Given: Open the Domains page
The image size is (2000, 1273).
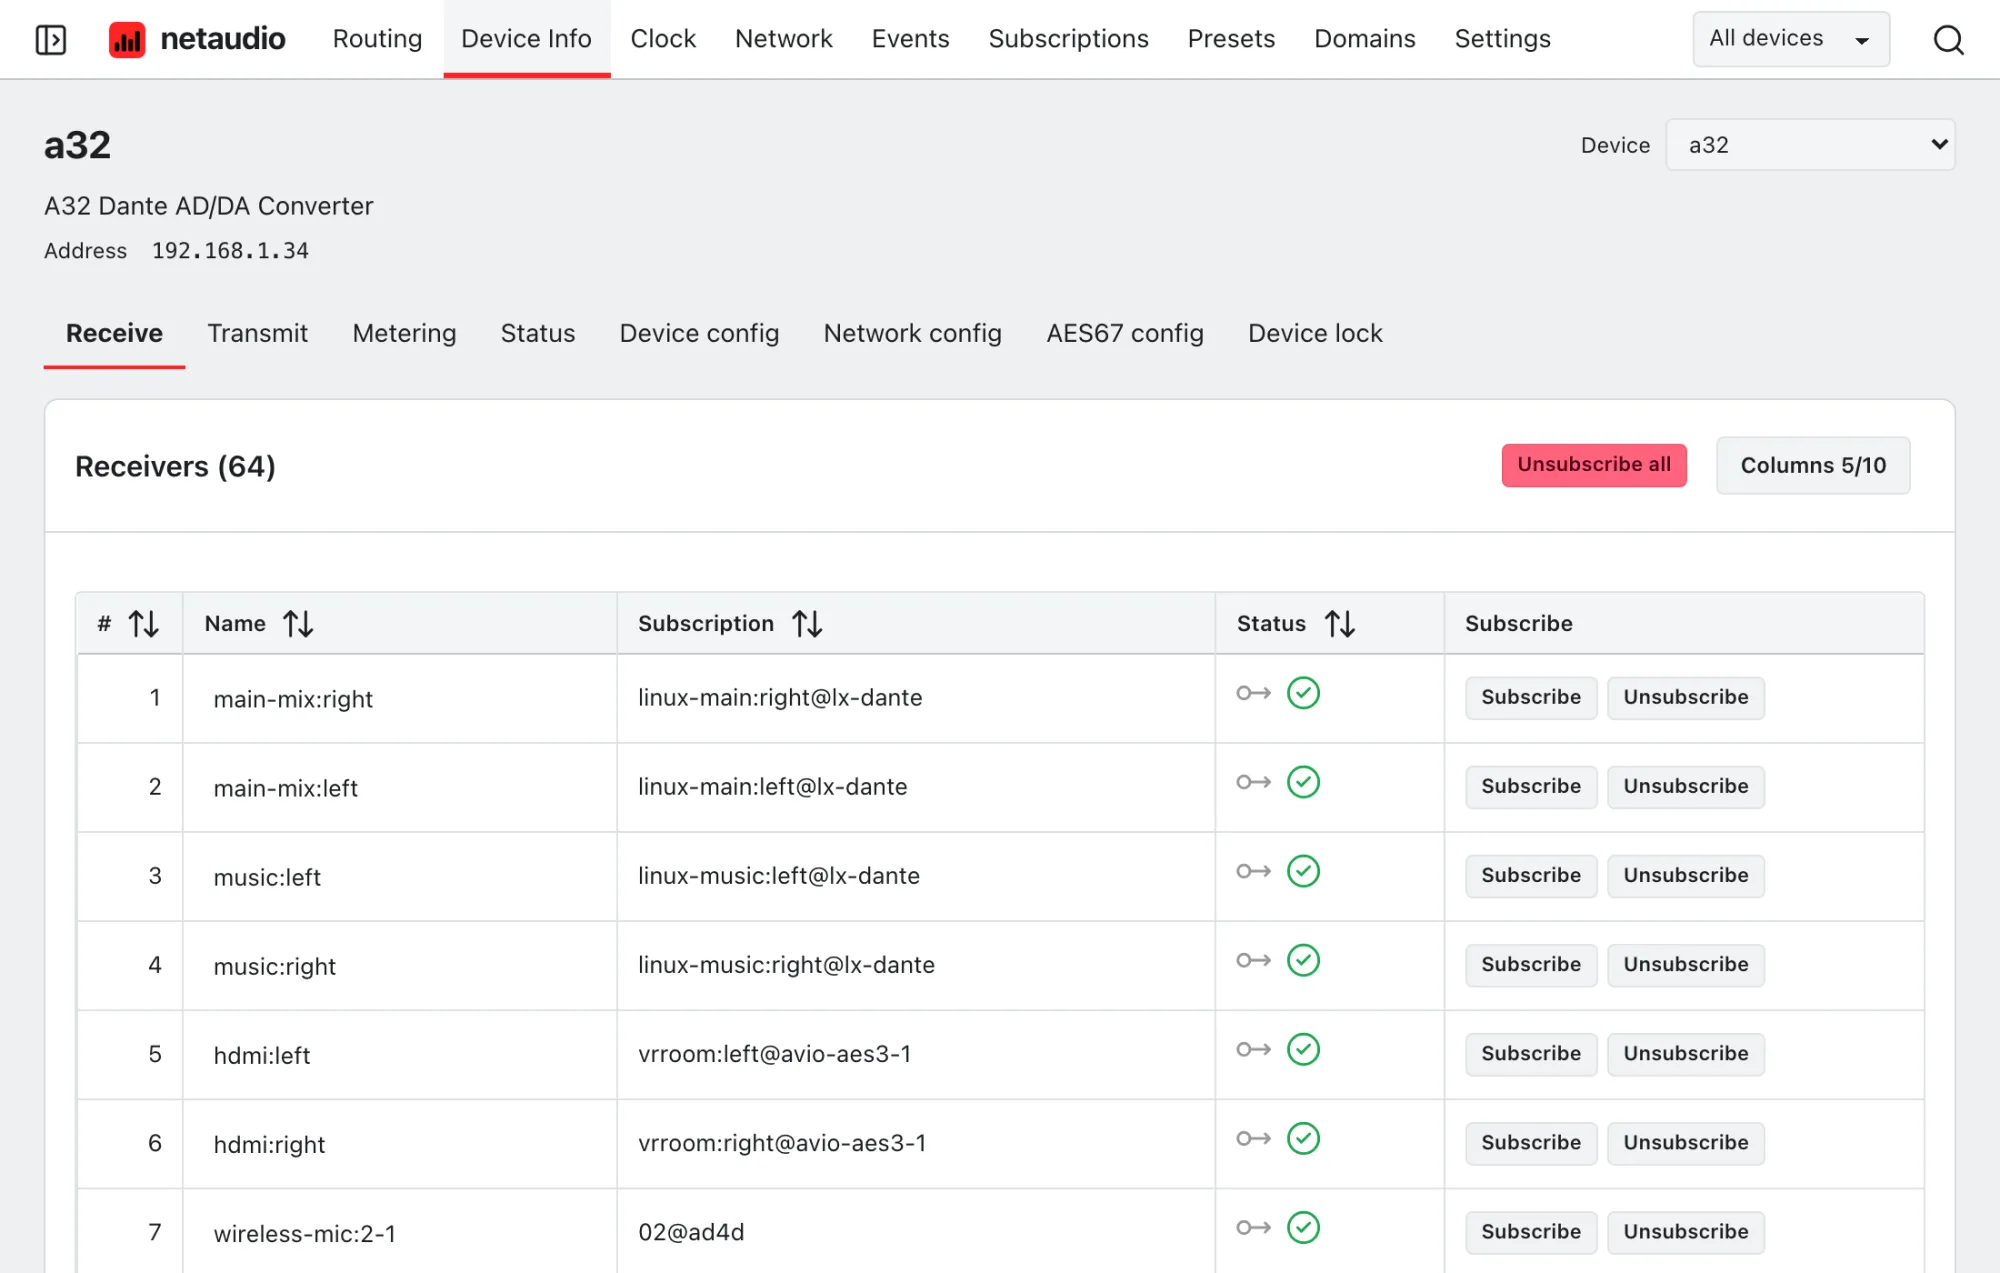Looking at the screenshot, I should pos(1364,39).
